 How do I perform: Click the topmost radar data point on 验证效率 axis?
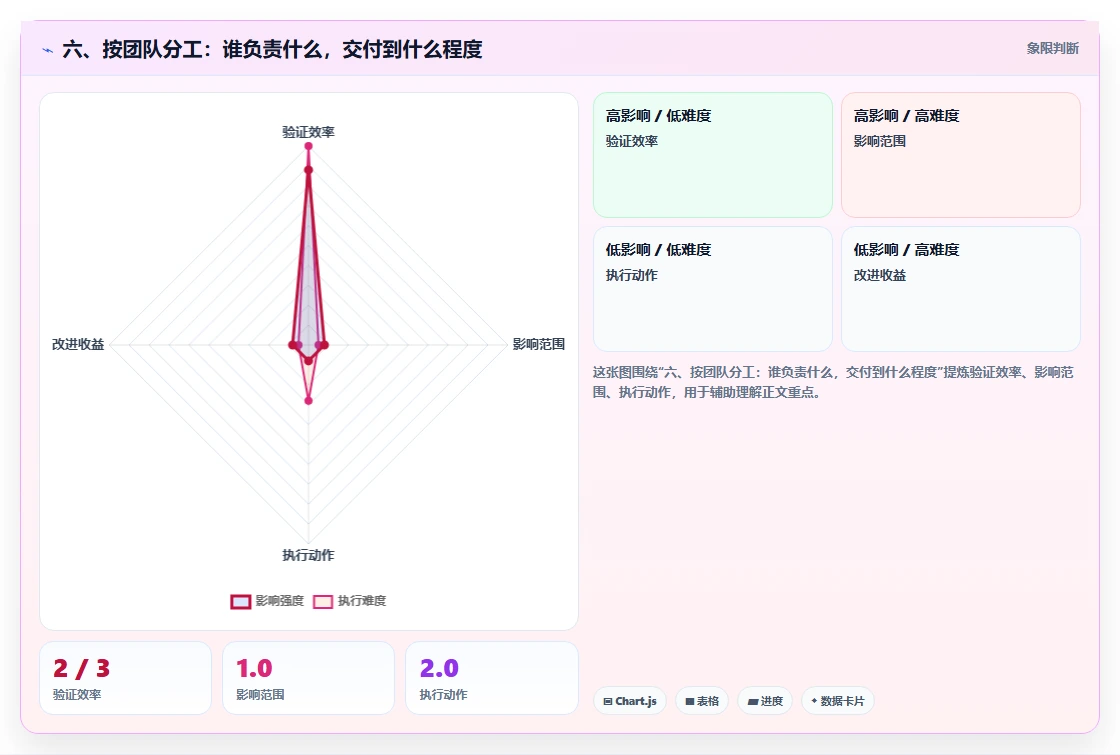click(309, 146)
